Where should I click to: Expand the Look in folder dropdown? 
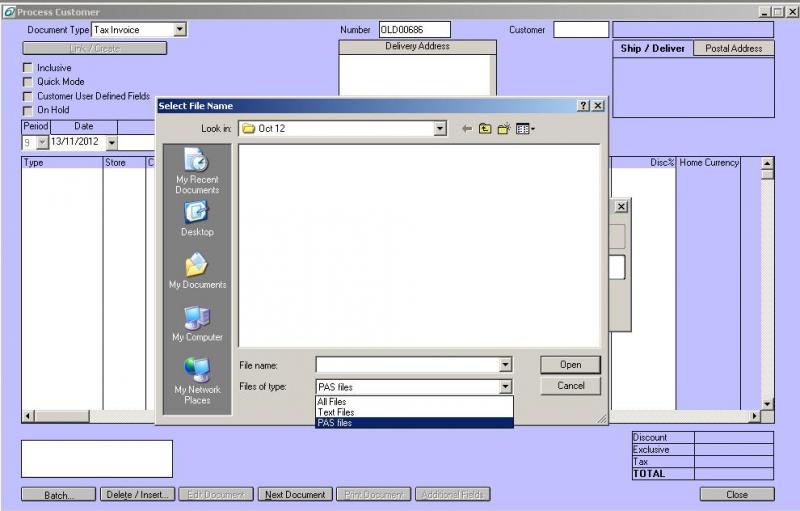coord(440,129)
